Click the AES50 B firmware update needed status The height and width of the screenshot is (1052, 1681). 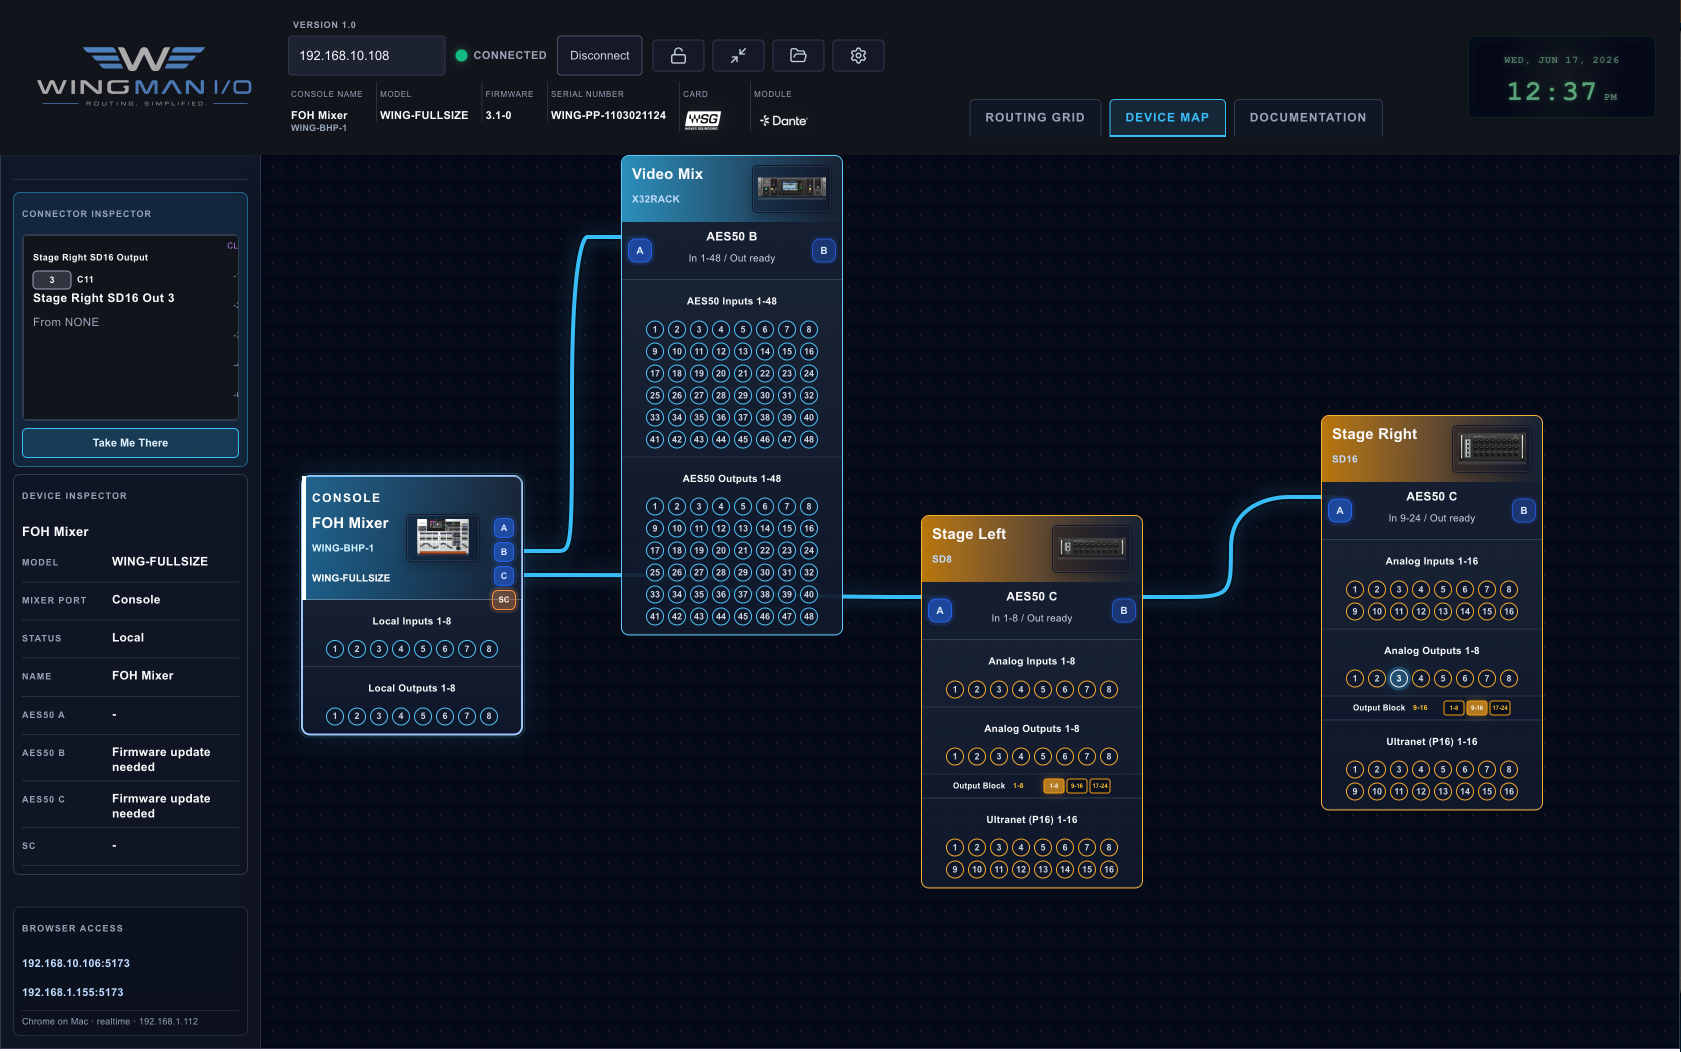(x=161, y=760)
